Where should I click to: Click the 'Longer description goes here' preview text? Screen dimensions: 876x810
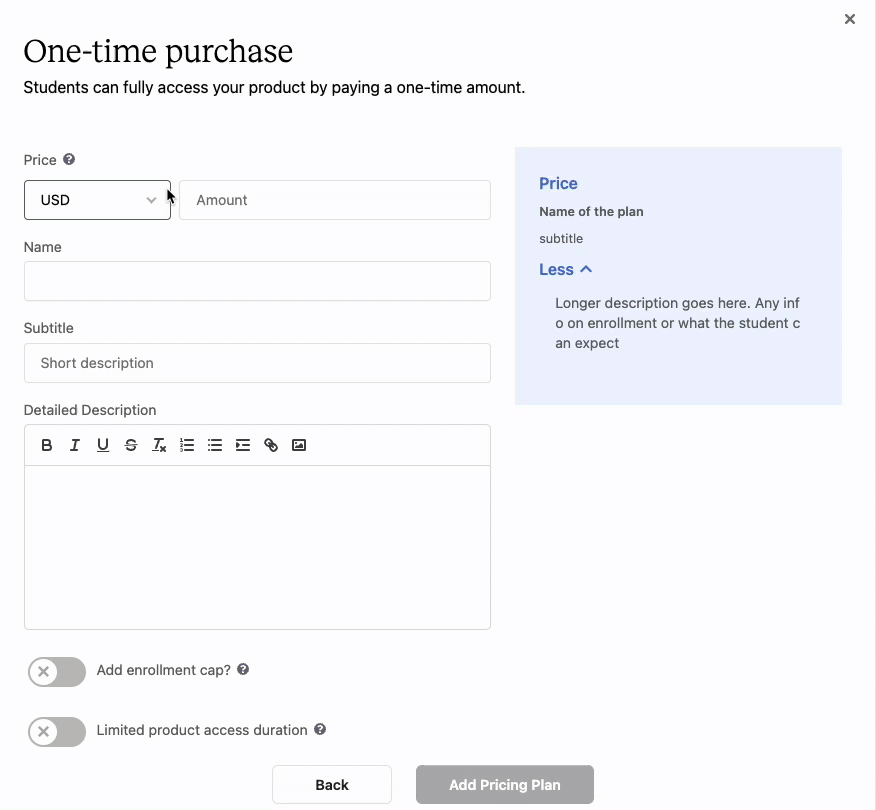click(678, 323)
